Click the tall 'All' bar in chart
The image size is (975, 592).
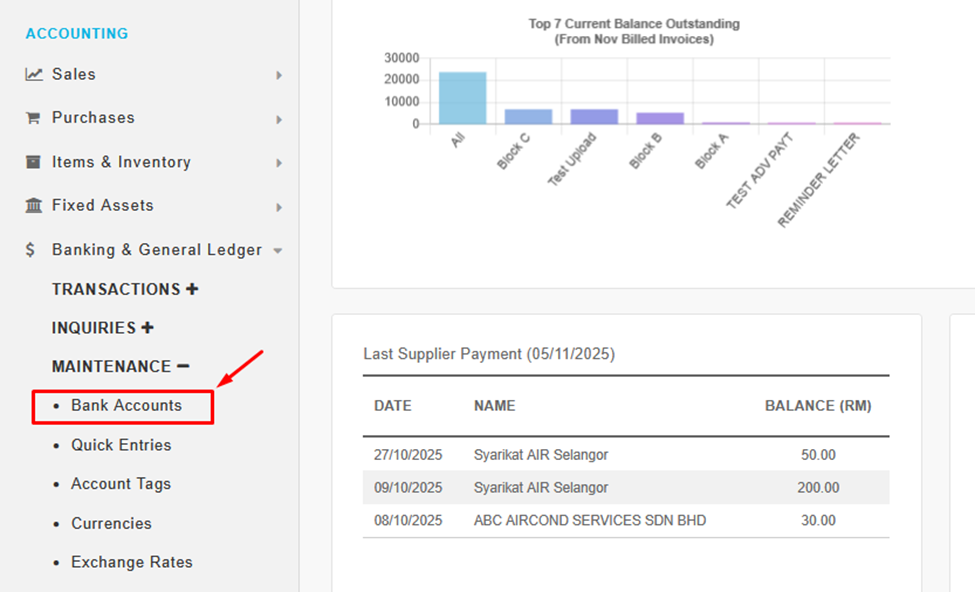tap(462, 98)
